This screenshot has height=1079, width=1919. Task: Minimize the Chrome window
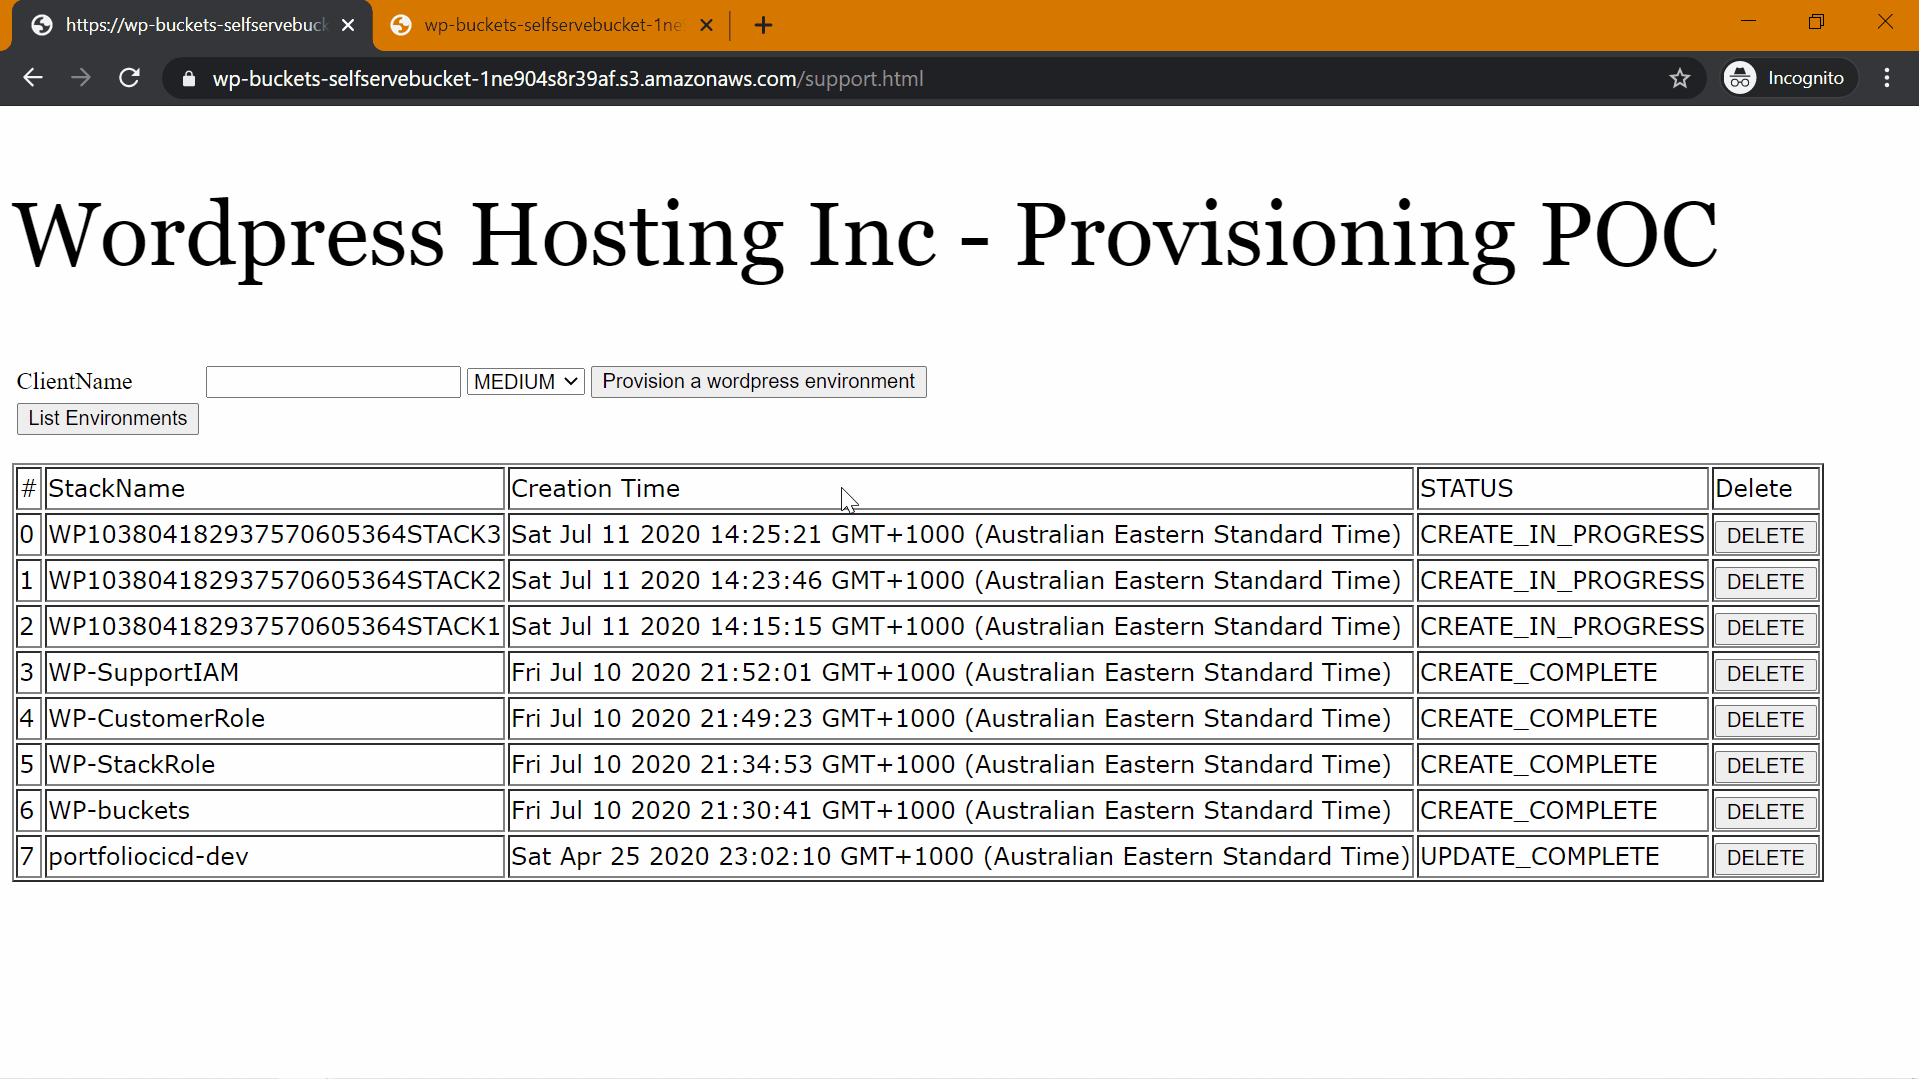click(x=1748, y=22)
